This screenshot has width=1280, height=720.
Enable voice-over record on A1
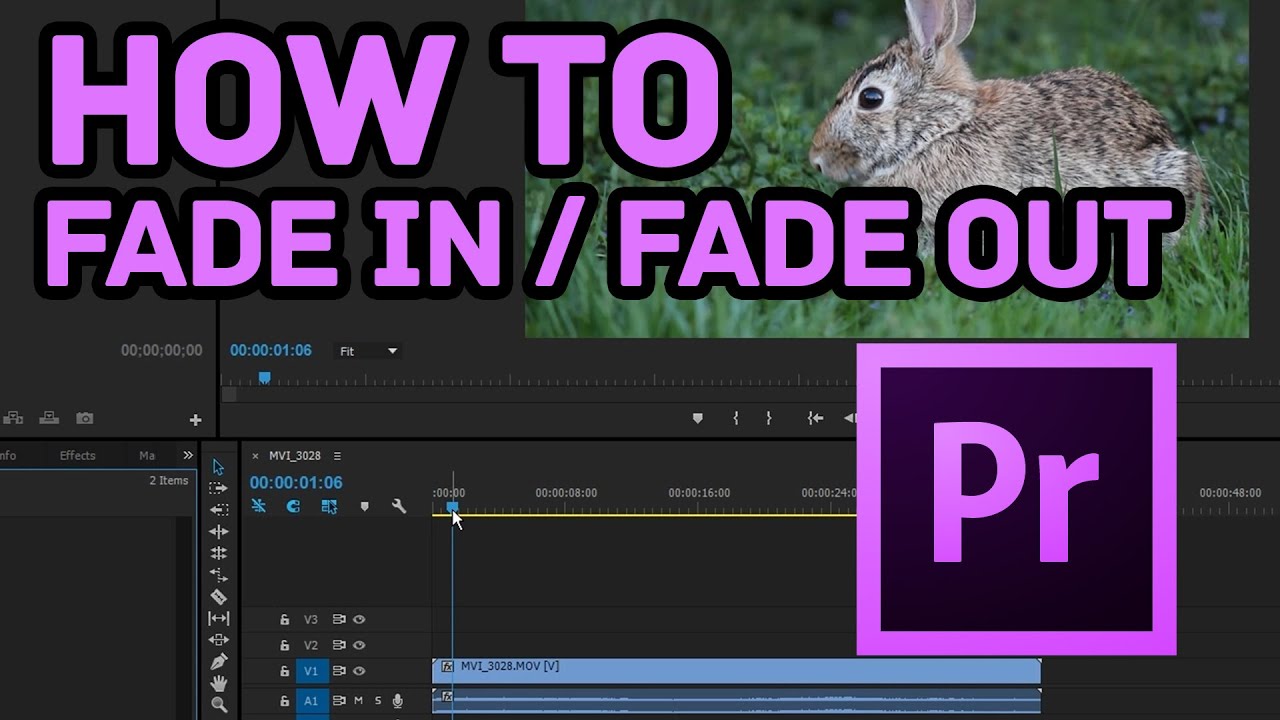[398, 701]
